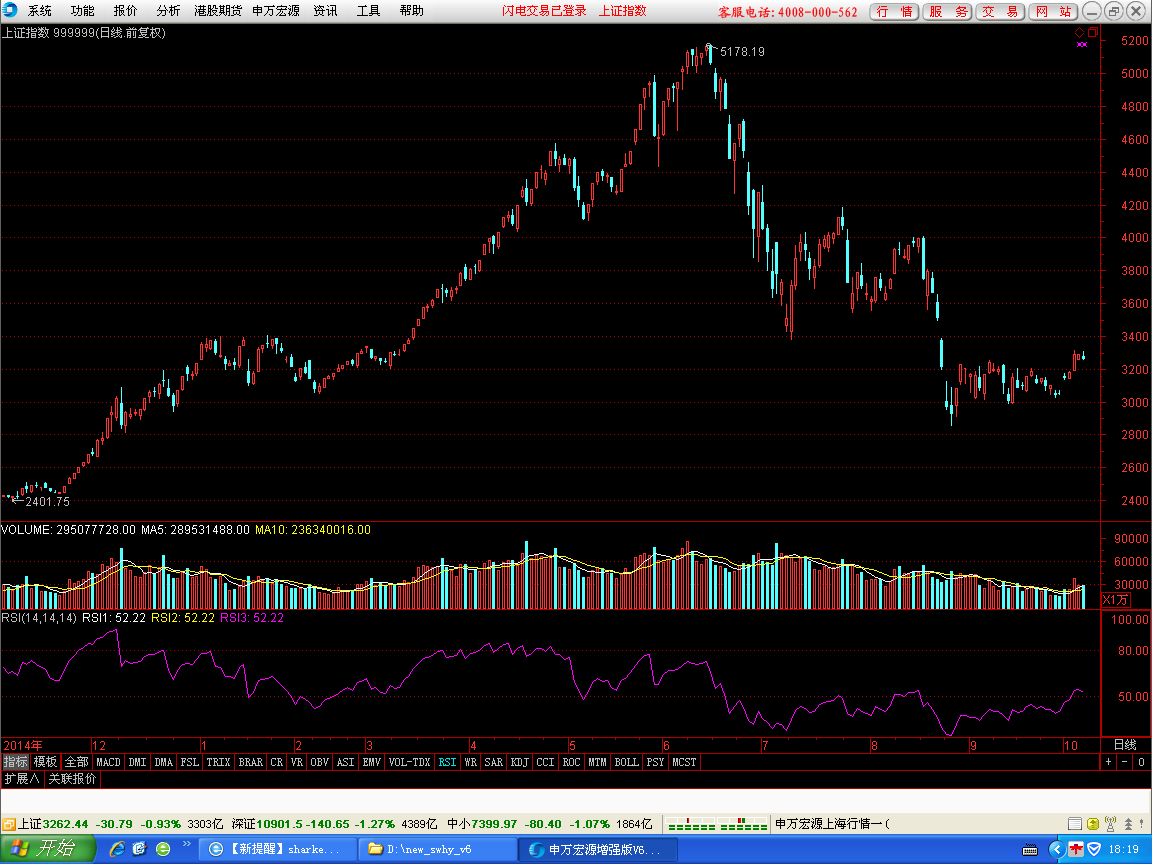Select the 全部 indicator category tab

click(x=76, y=763)
